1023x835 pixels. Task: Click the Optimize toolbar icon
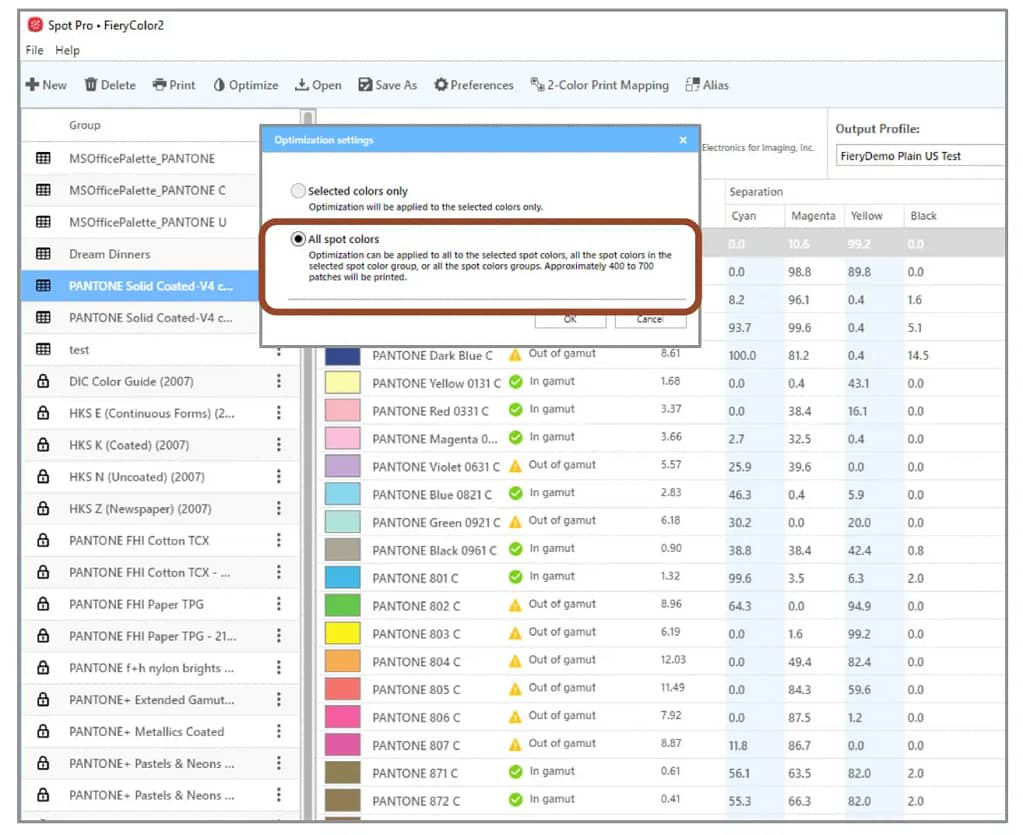tap(219, 85)
